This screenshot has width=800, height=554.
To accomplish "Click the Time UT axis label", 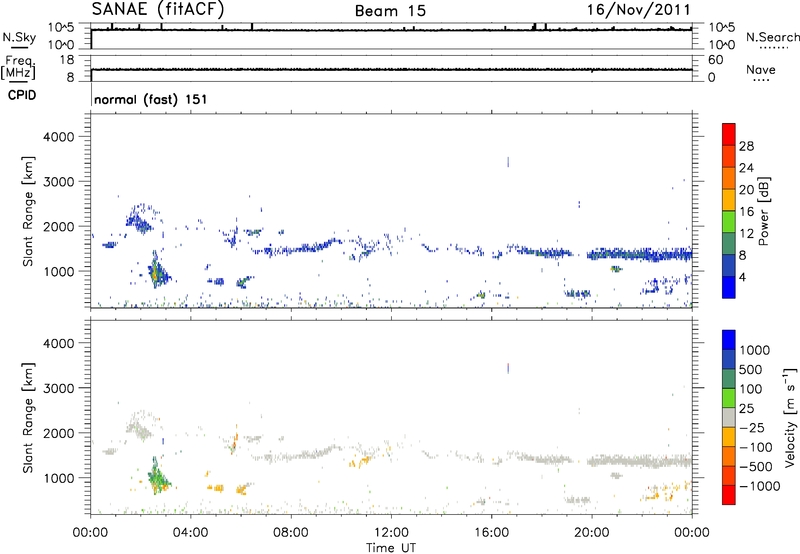I will click(391, 547).
